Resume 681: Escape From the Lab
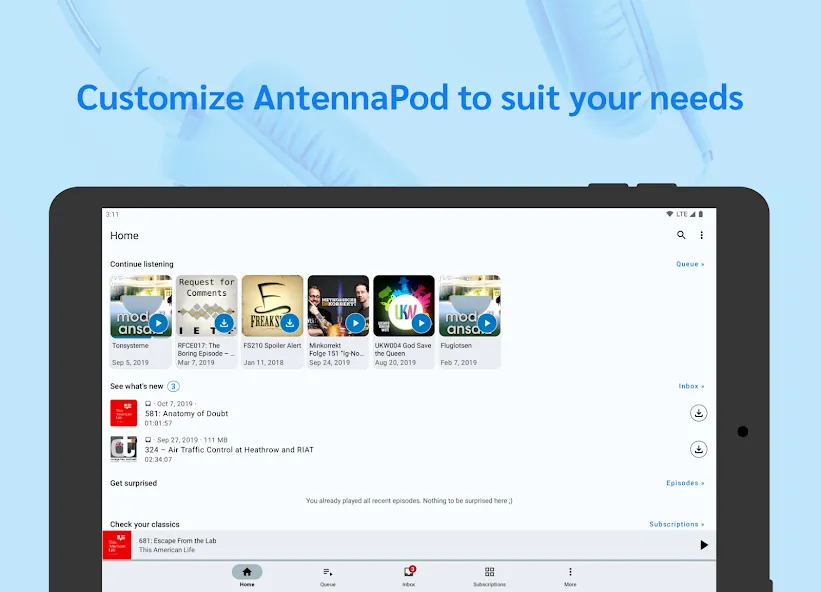The width and height of the screenshot is (821, 592). 704,545
